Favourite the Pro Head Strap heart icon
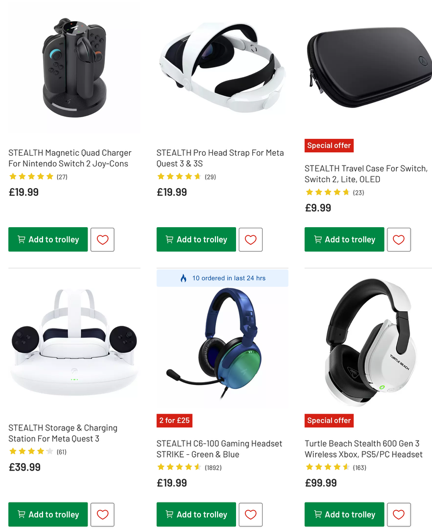Image resolution: width=432 pixels, height=530 pixels. (x=250, y=240)
